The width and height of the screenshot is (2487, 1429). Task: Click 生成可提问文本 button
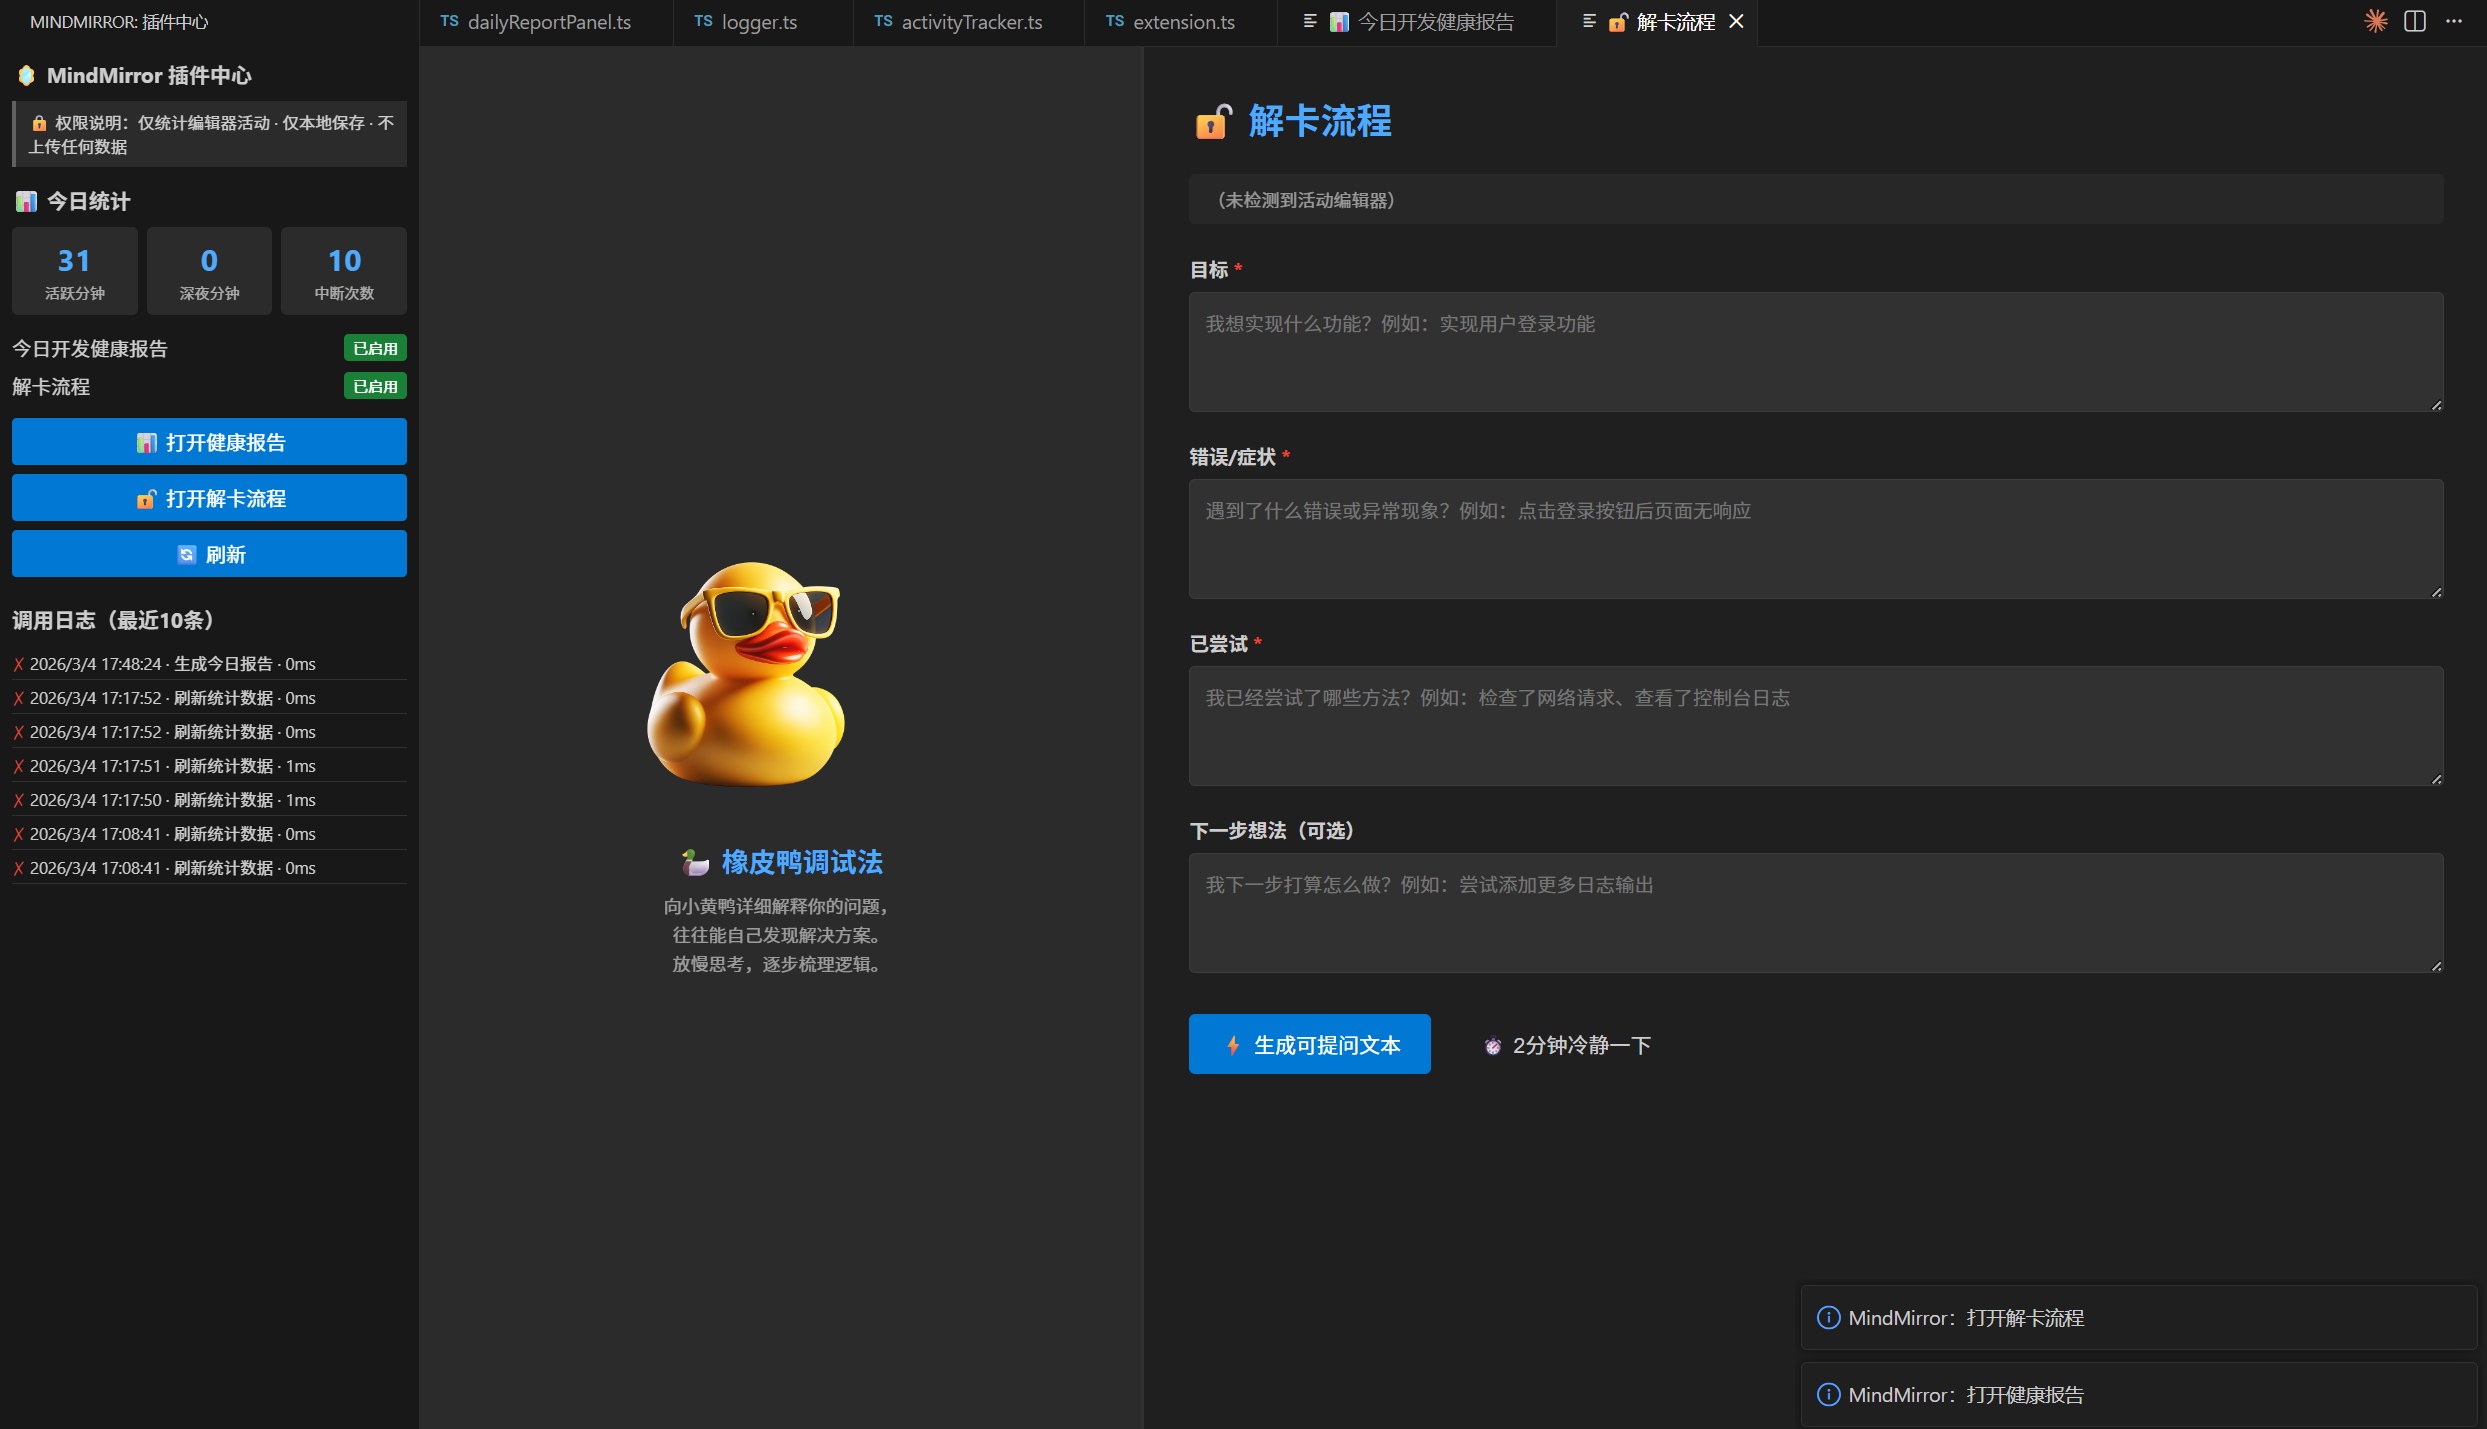tap(1309, 1045)
